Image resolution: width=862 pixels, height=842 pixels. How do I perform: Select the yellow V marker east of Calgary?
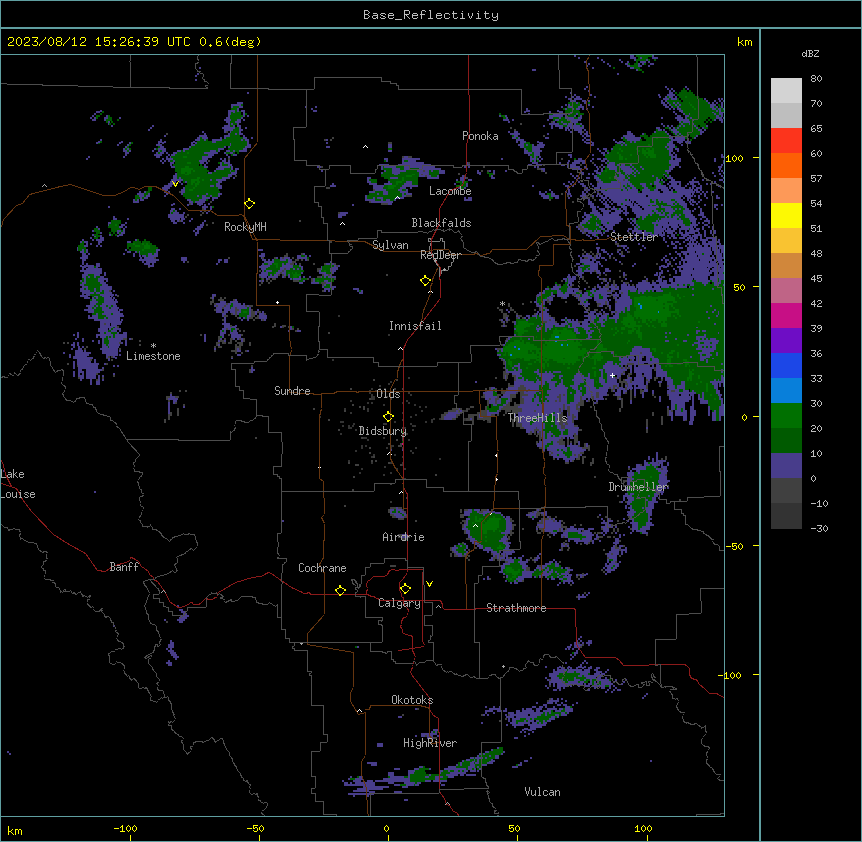tap(429, 584)
